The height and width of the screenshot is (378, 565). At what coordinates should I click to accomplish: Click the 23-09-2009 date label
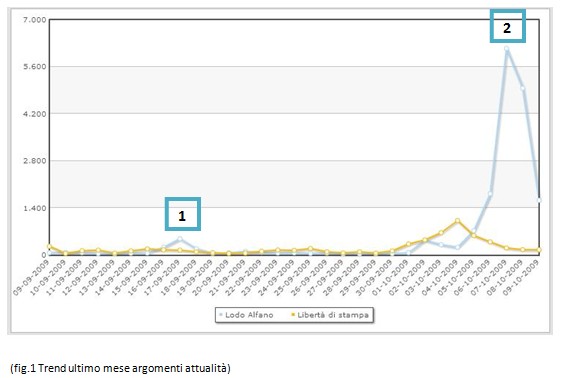point(260,278)
